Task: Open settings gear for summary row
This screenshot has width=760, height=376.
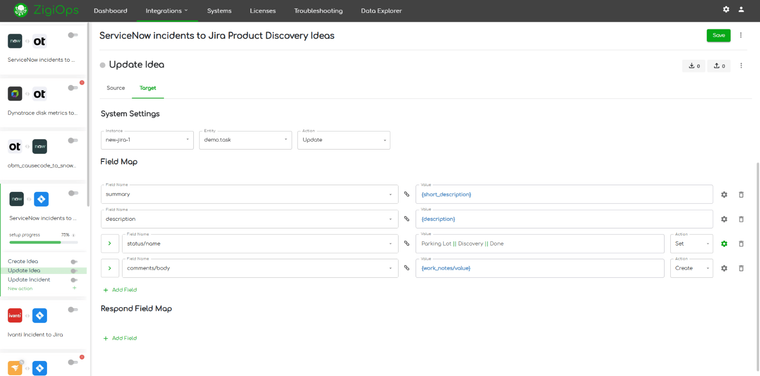Action: 724,194
